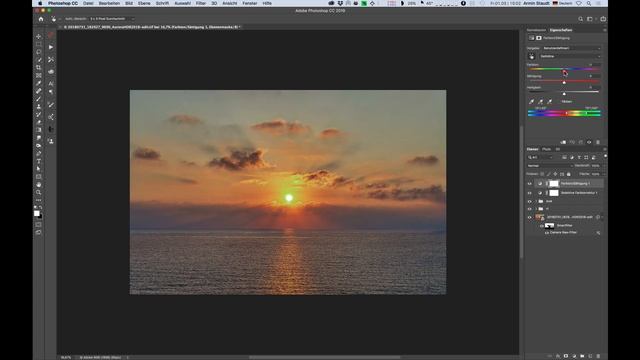Select the Zoom tool
The image size is (640, 360).
tap(39, 192)
